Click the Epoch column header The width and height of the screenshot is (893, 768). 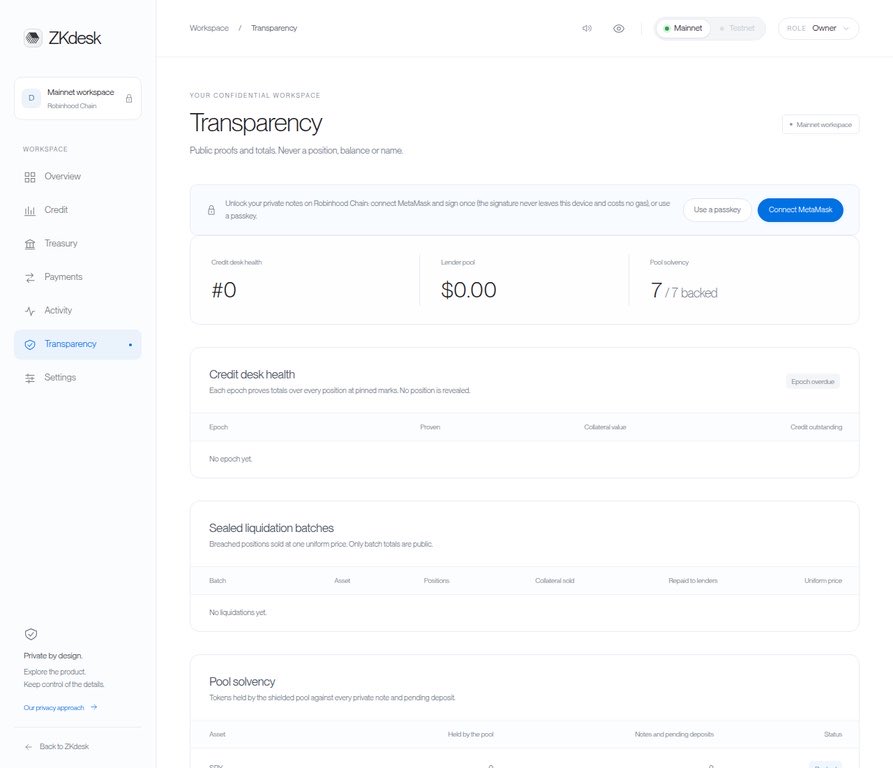click(x=218, y=427)
